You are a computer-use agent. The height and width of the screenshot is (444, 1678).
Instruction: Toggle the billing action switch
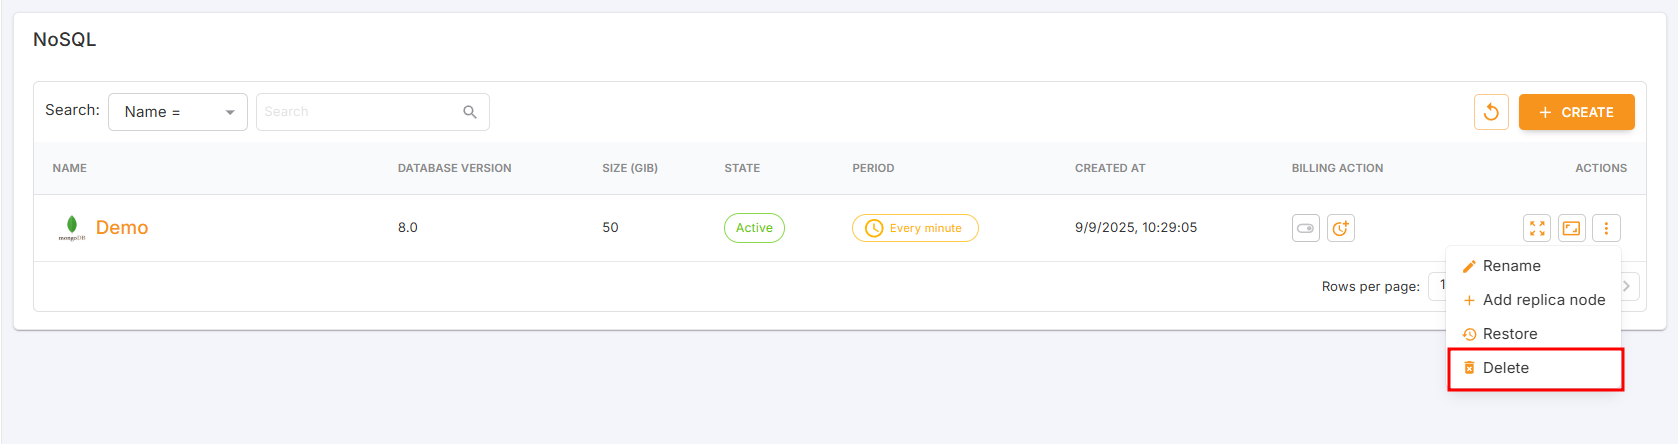(x=1305, y=228)
